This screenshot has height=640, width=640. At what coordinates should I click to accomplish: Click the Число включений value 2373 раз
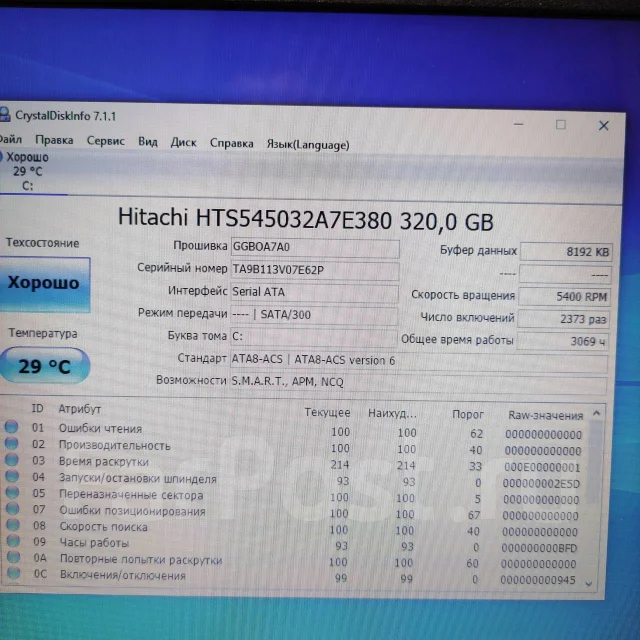[x=563, y=319]
